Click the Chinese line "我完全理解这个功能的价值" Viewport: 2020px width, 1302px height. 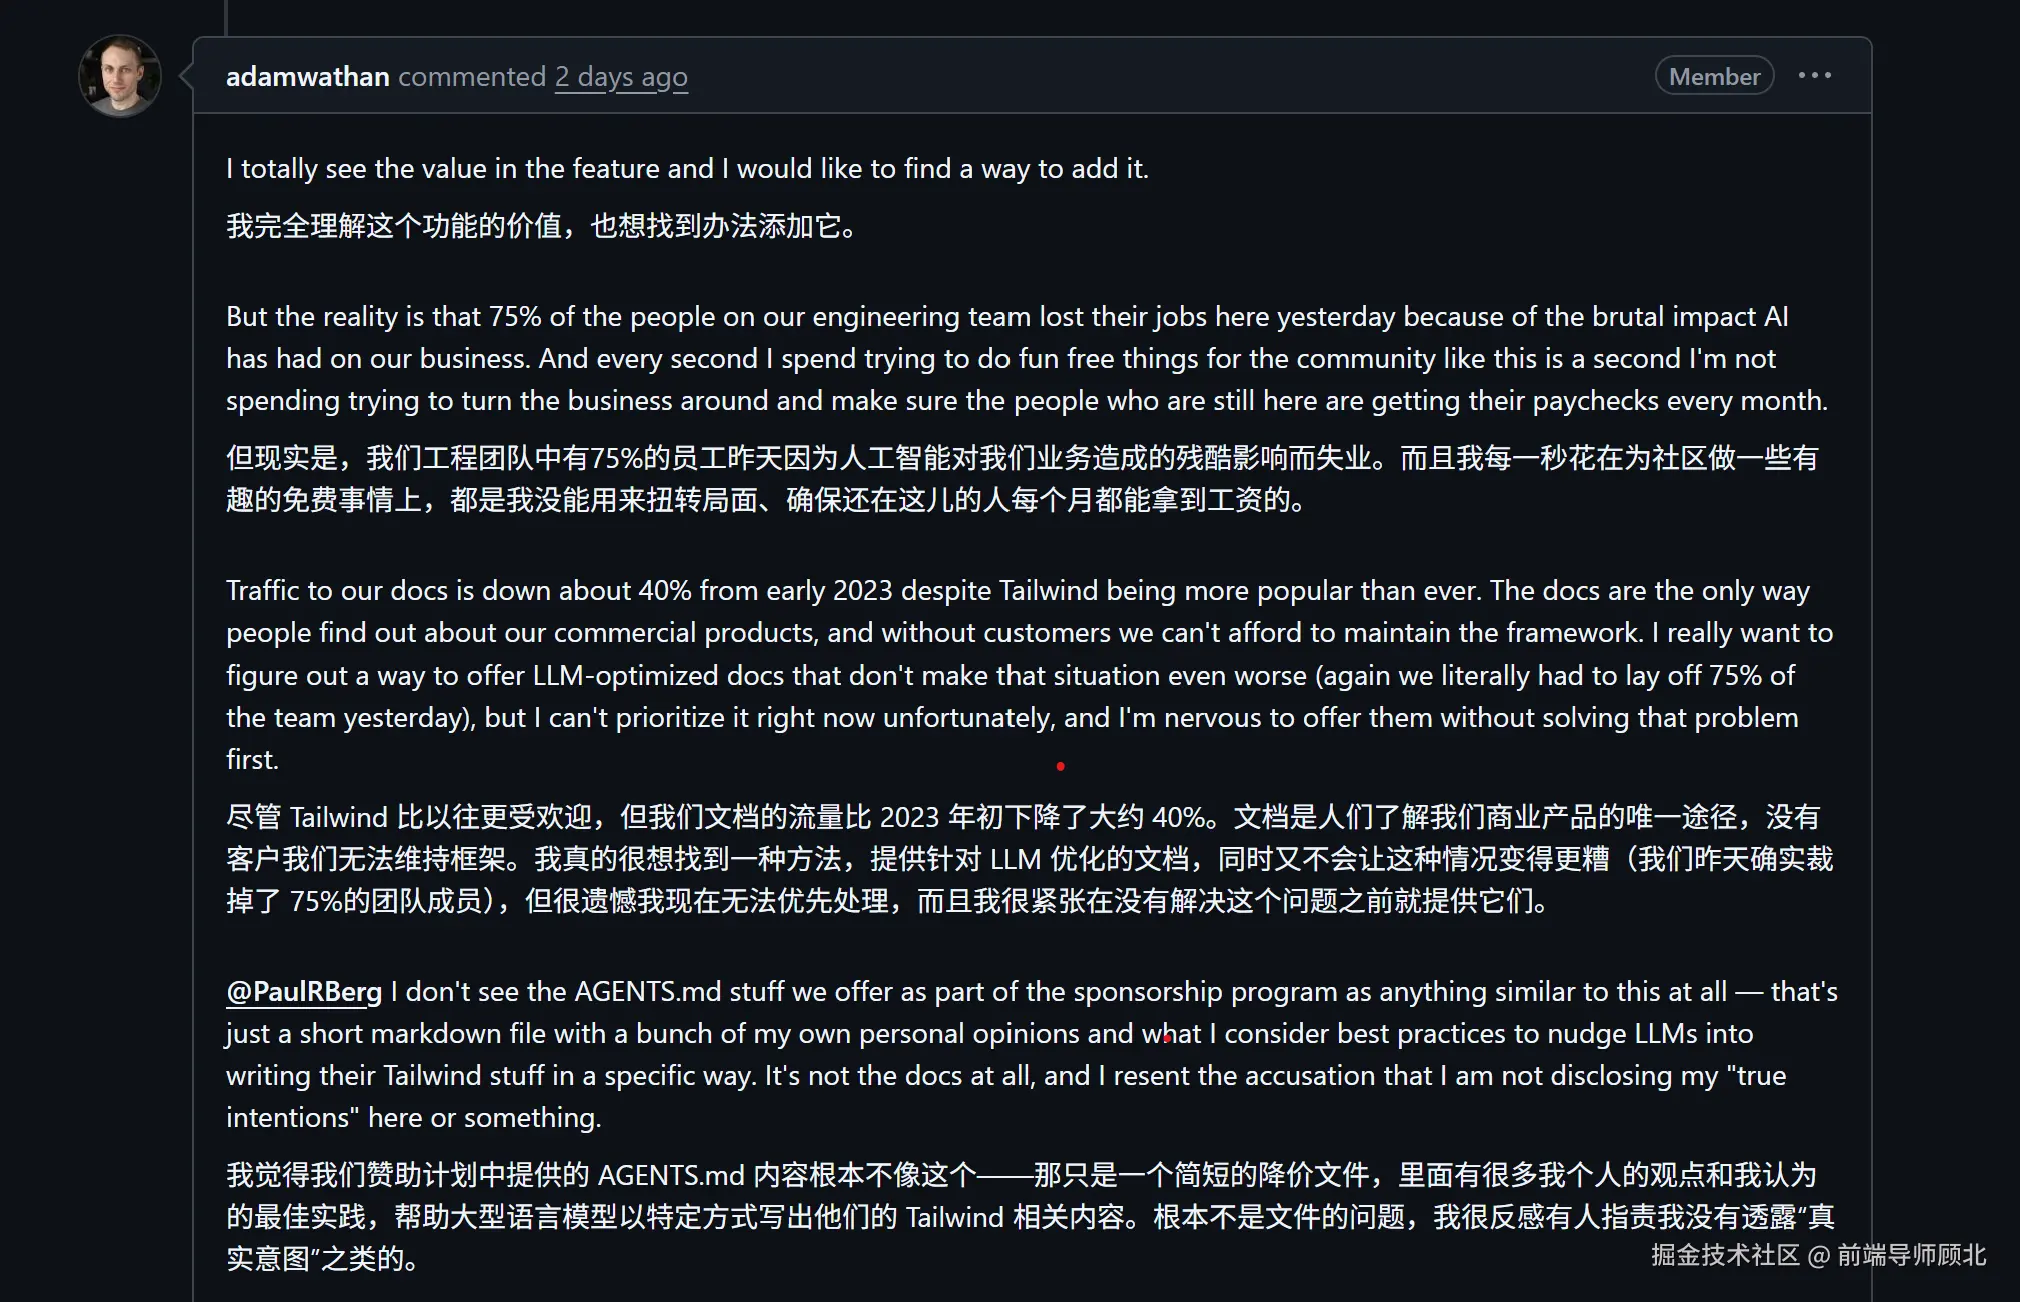pyautogui.click(x=541, y=226)
